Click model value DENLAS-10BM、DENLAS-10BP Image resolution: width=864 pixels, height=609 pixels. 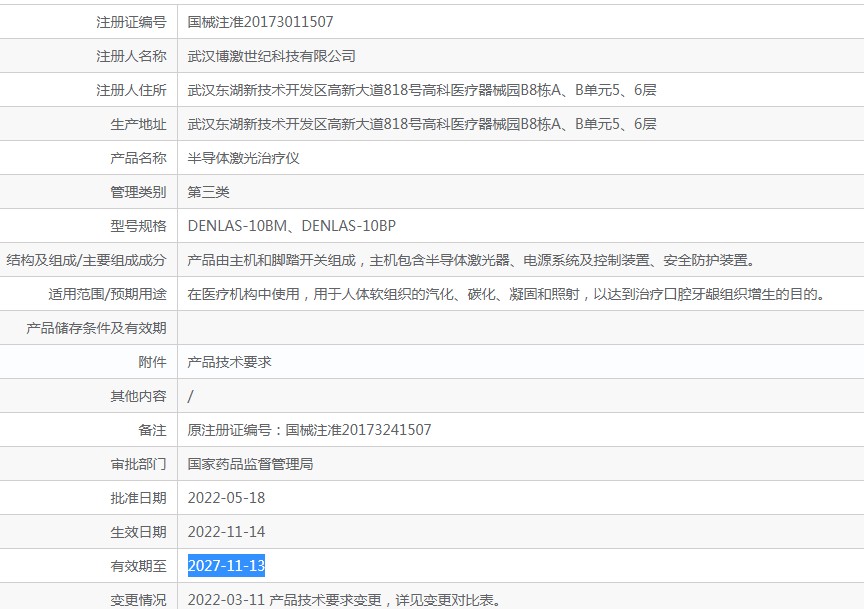tap(291, 226)
